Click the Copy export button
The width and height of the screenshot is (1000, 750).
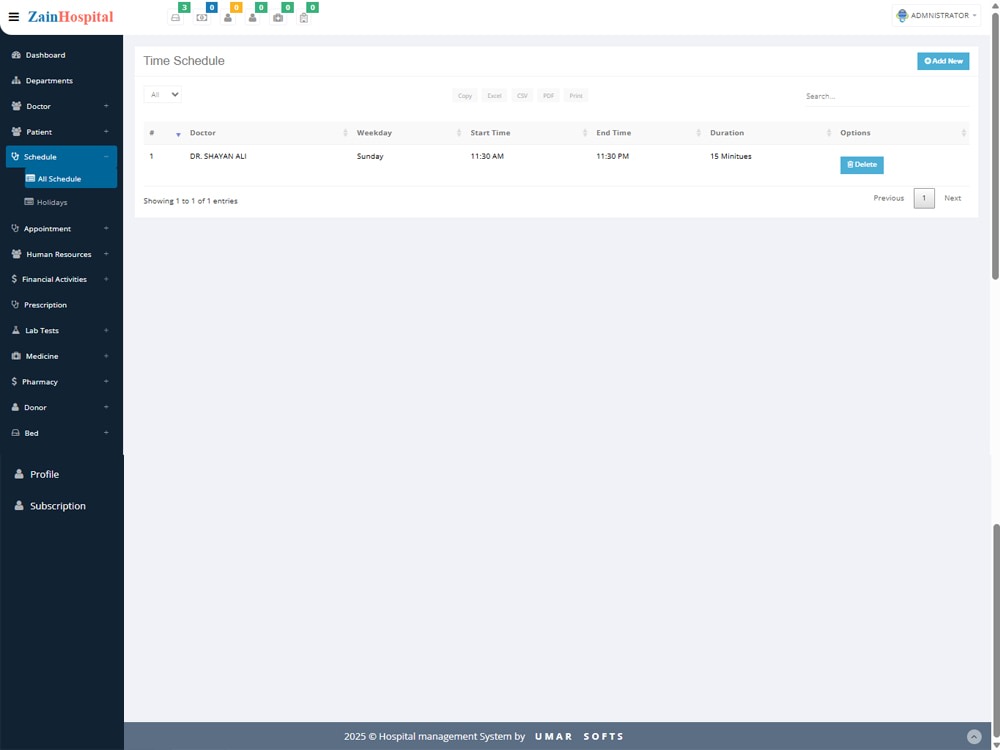coord(465,96)
